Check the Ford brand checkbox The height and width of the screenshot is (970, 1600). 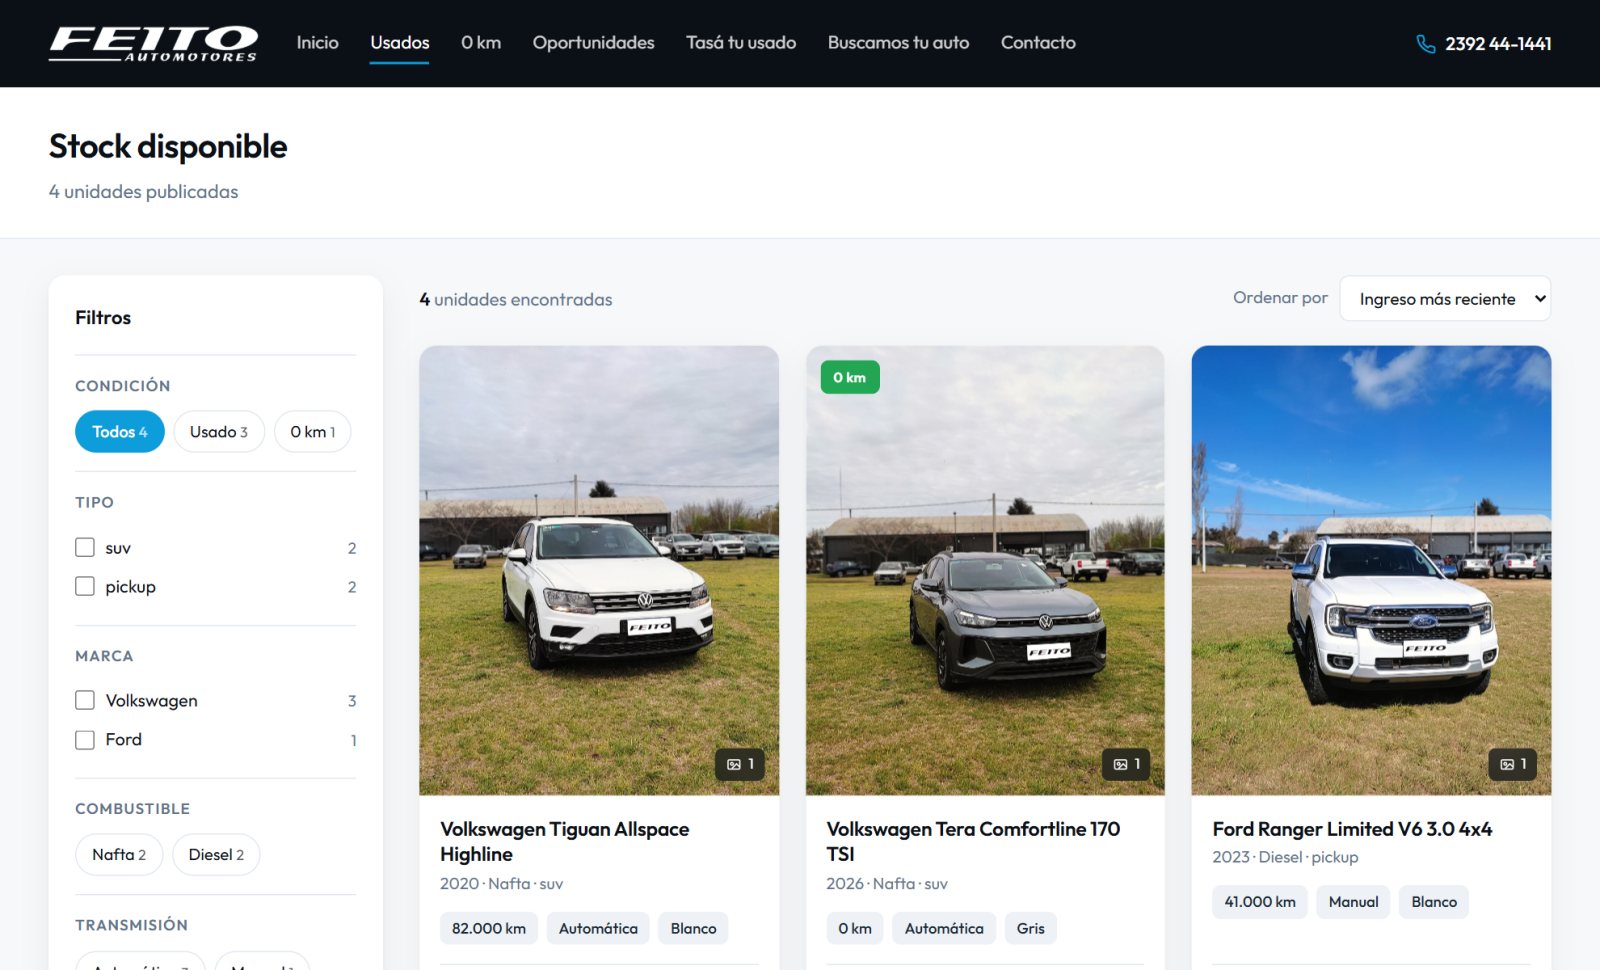coord(85,739)
